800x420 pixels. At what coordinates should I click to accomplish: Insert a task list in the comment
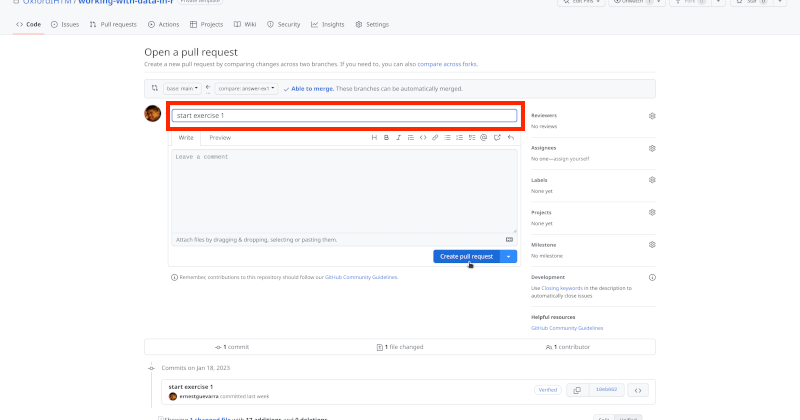471,137
